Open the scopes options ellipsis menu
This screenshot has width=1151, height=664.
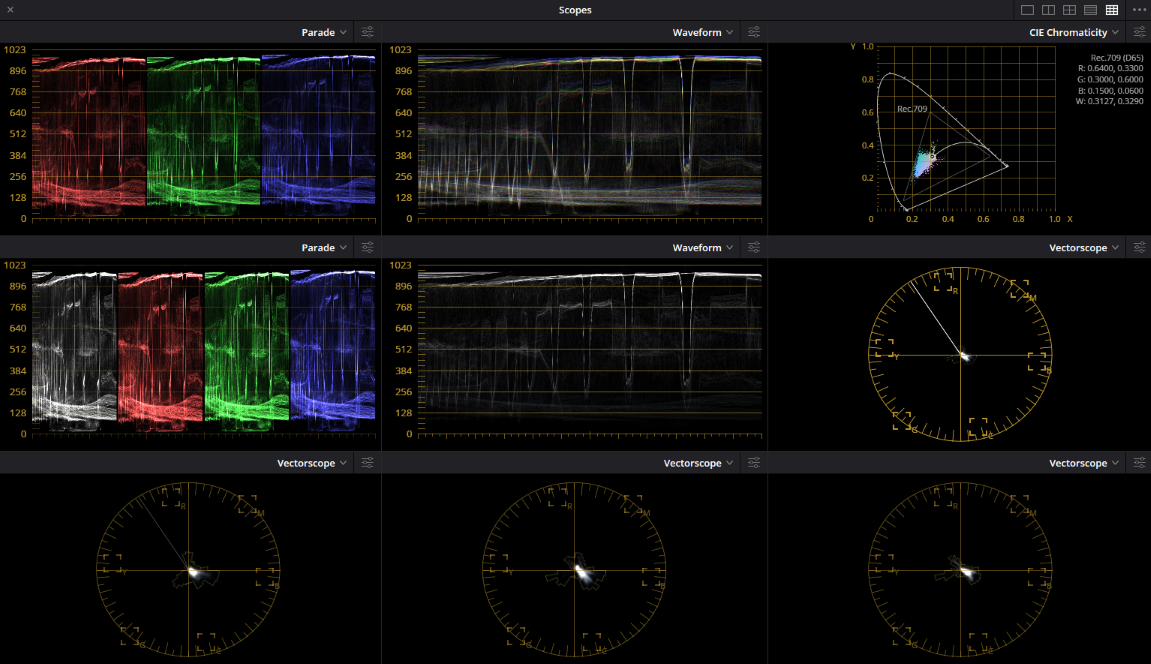tap(1138, 9)
